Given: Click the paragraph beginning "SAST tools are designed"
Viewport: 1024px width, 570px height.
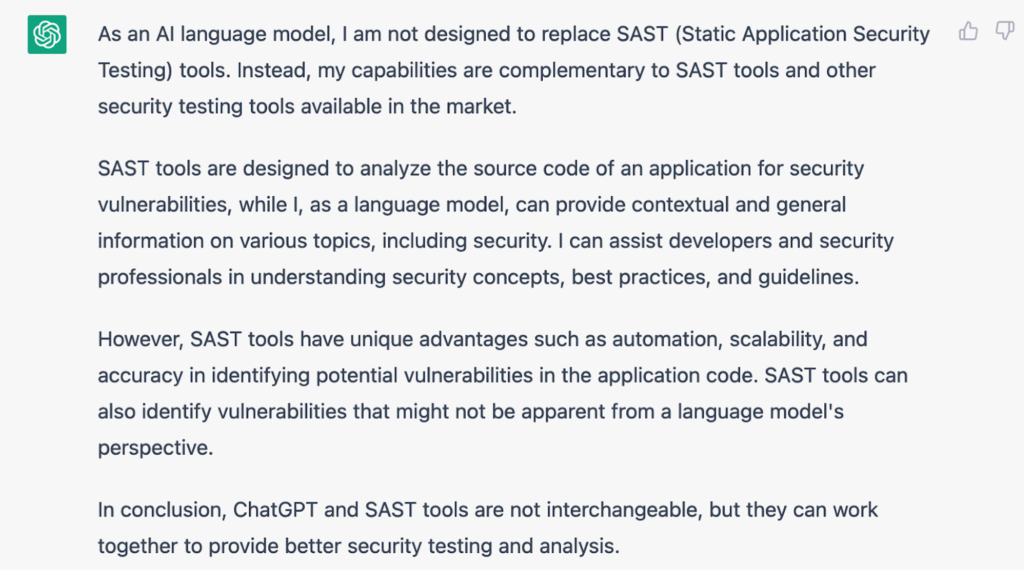Looking at the screenshot, I should click(x=496, y=223).
